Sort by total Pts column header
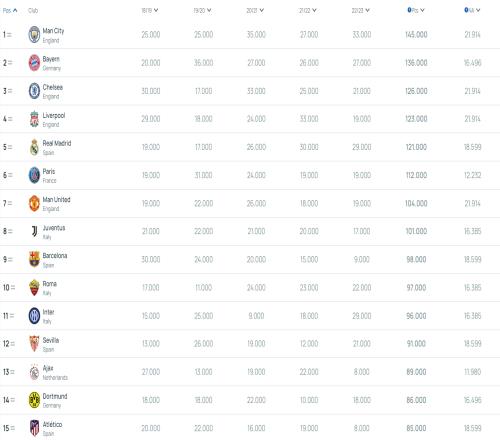 click(x=416, y=10)
